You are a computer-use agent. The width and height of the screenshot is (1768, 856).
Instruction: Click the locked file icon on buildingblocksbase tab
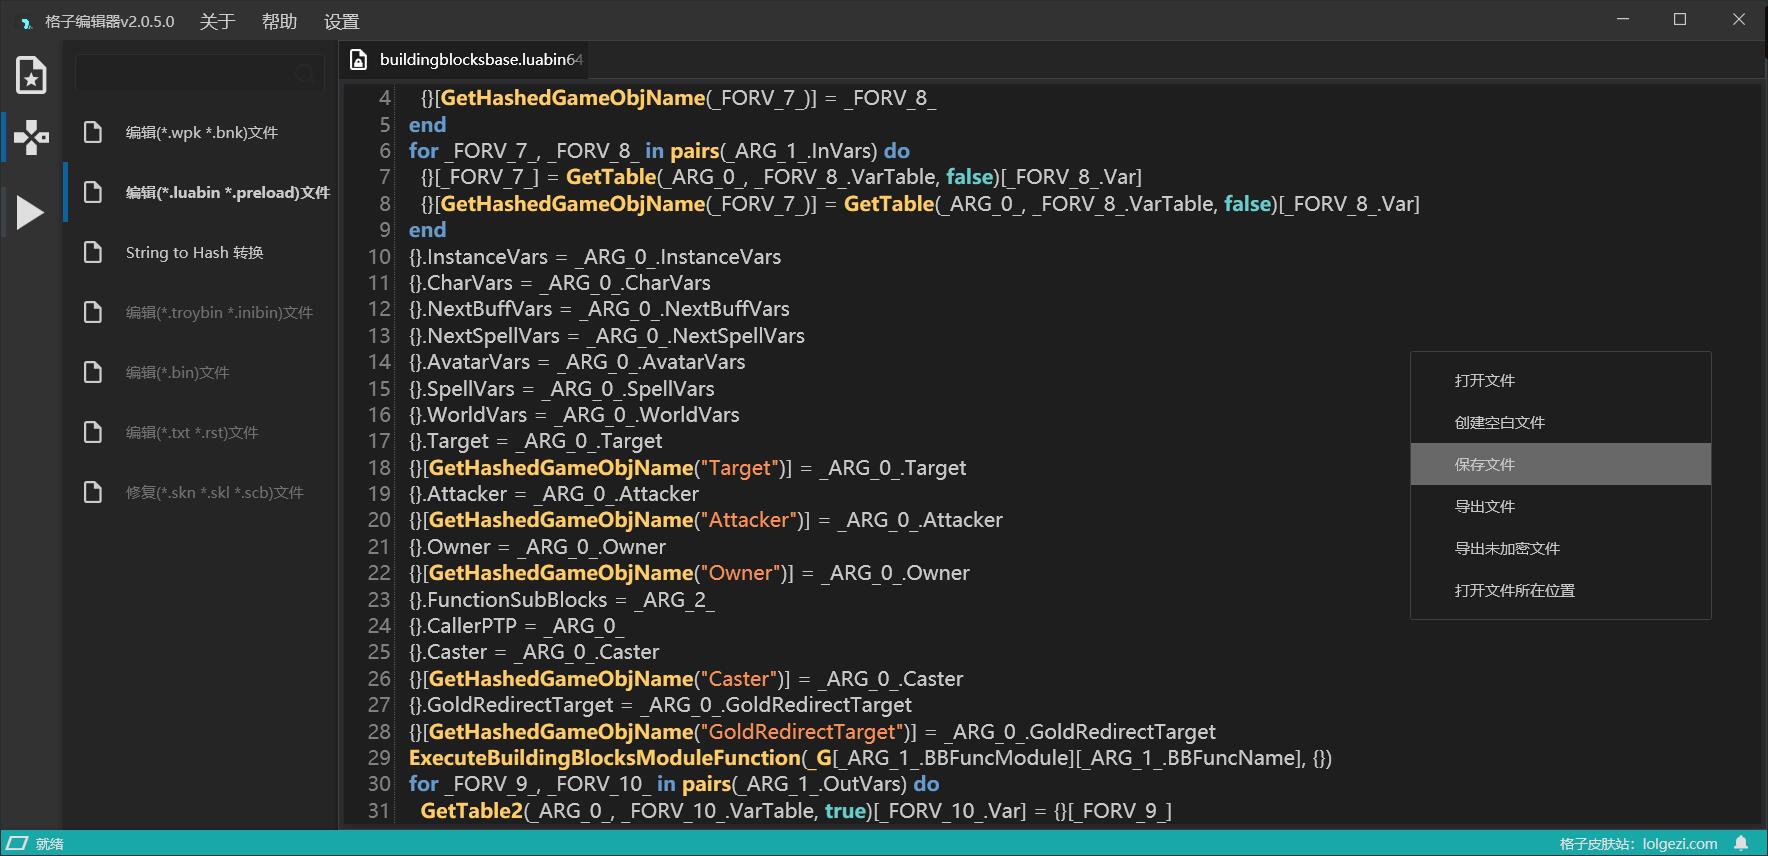[x=359, y=60]
